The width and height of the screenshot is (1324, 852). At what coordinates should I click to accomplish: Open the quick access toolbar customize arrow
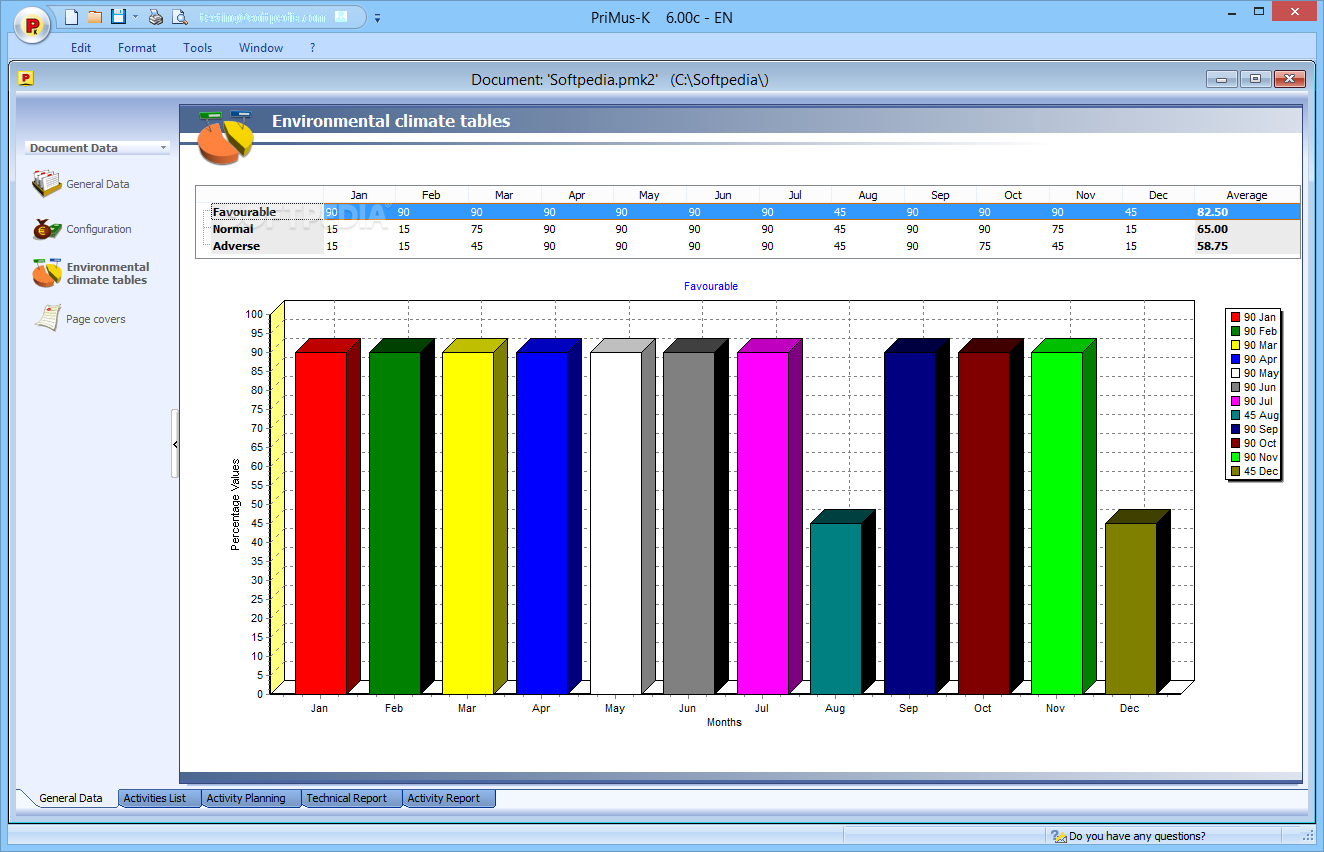click(x=377, y=18)
